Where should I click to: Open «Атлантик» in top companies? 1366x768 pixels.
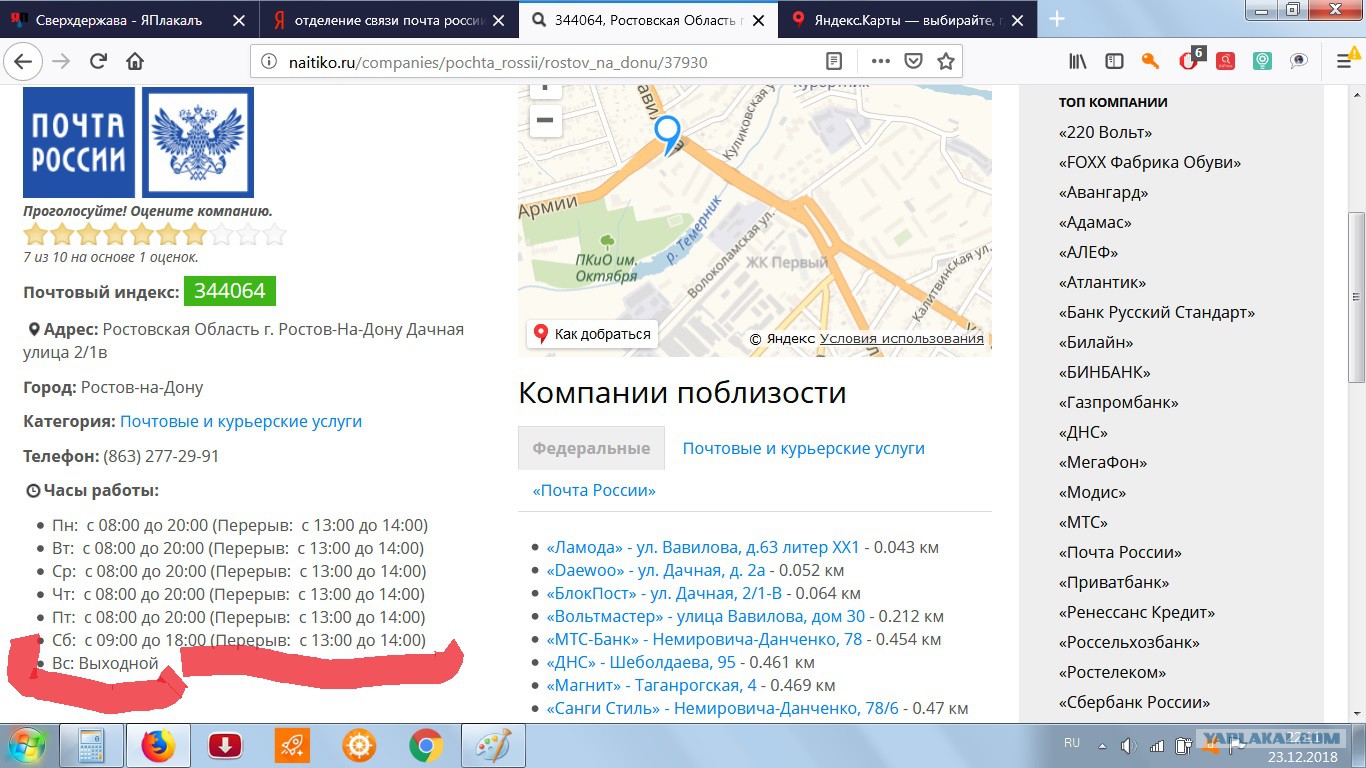[x=1102, y=282]
